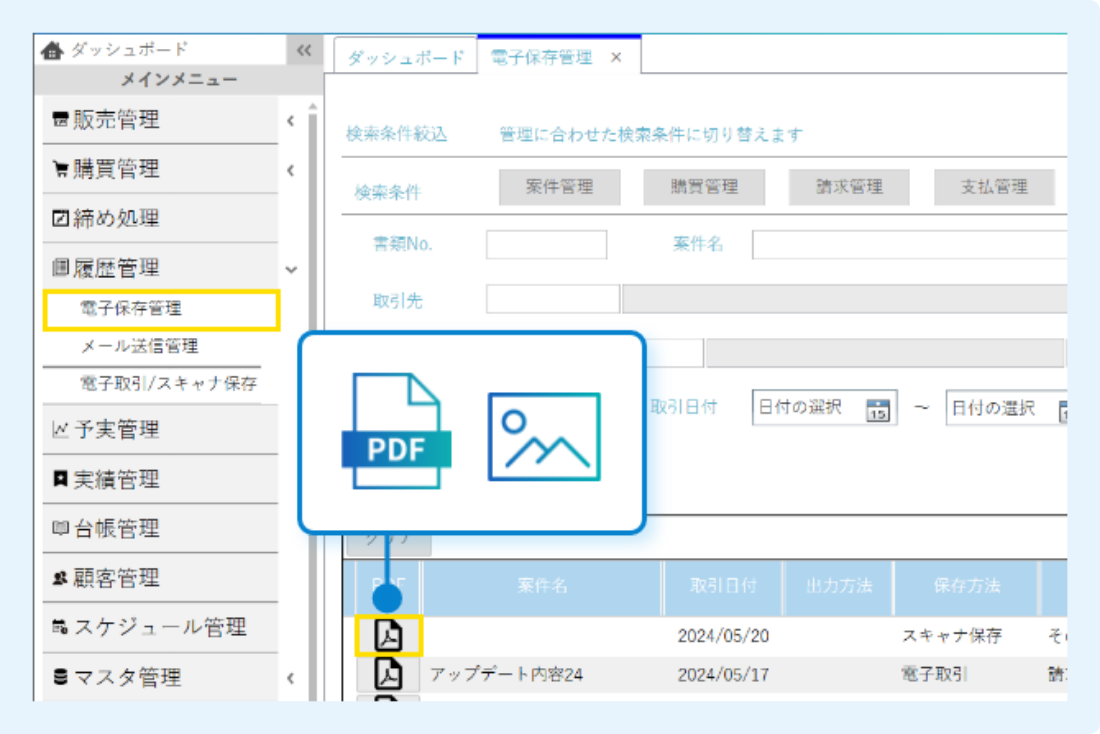Collapse the sidebar with the double-chevron button

click(x=304, y=50)
